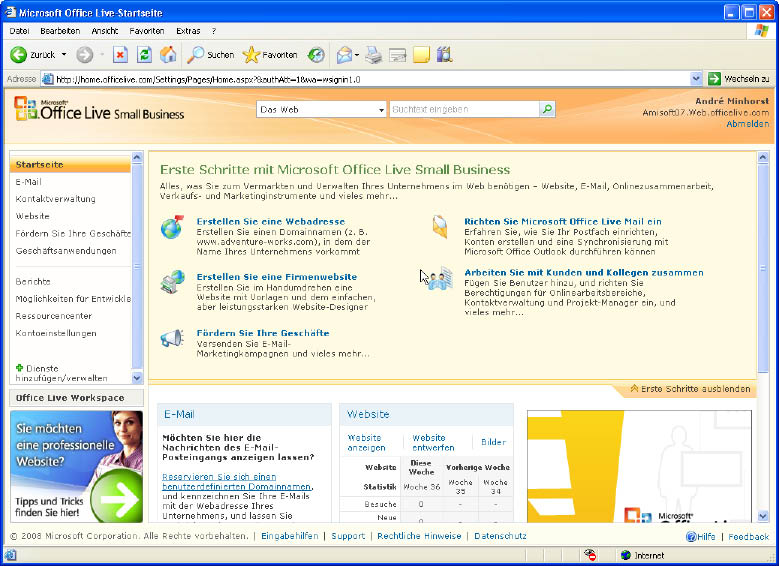The image size is (779, 566).
Task: Click the Internet zone status bar indicator
Action: 642,555
